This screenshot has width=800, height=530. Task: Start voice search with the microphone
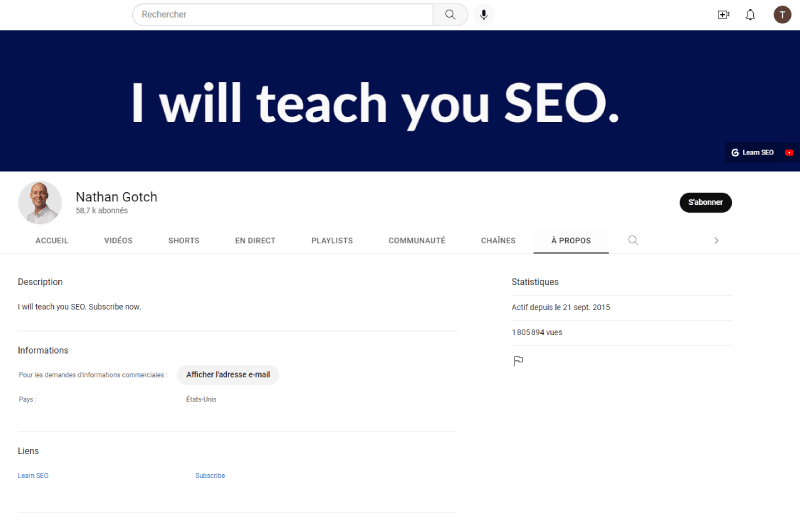click(x=484, y=14)
